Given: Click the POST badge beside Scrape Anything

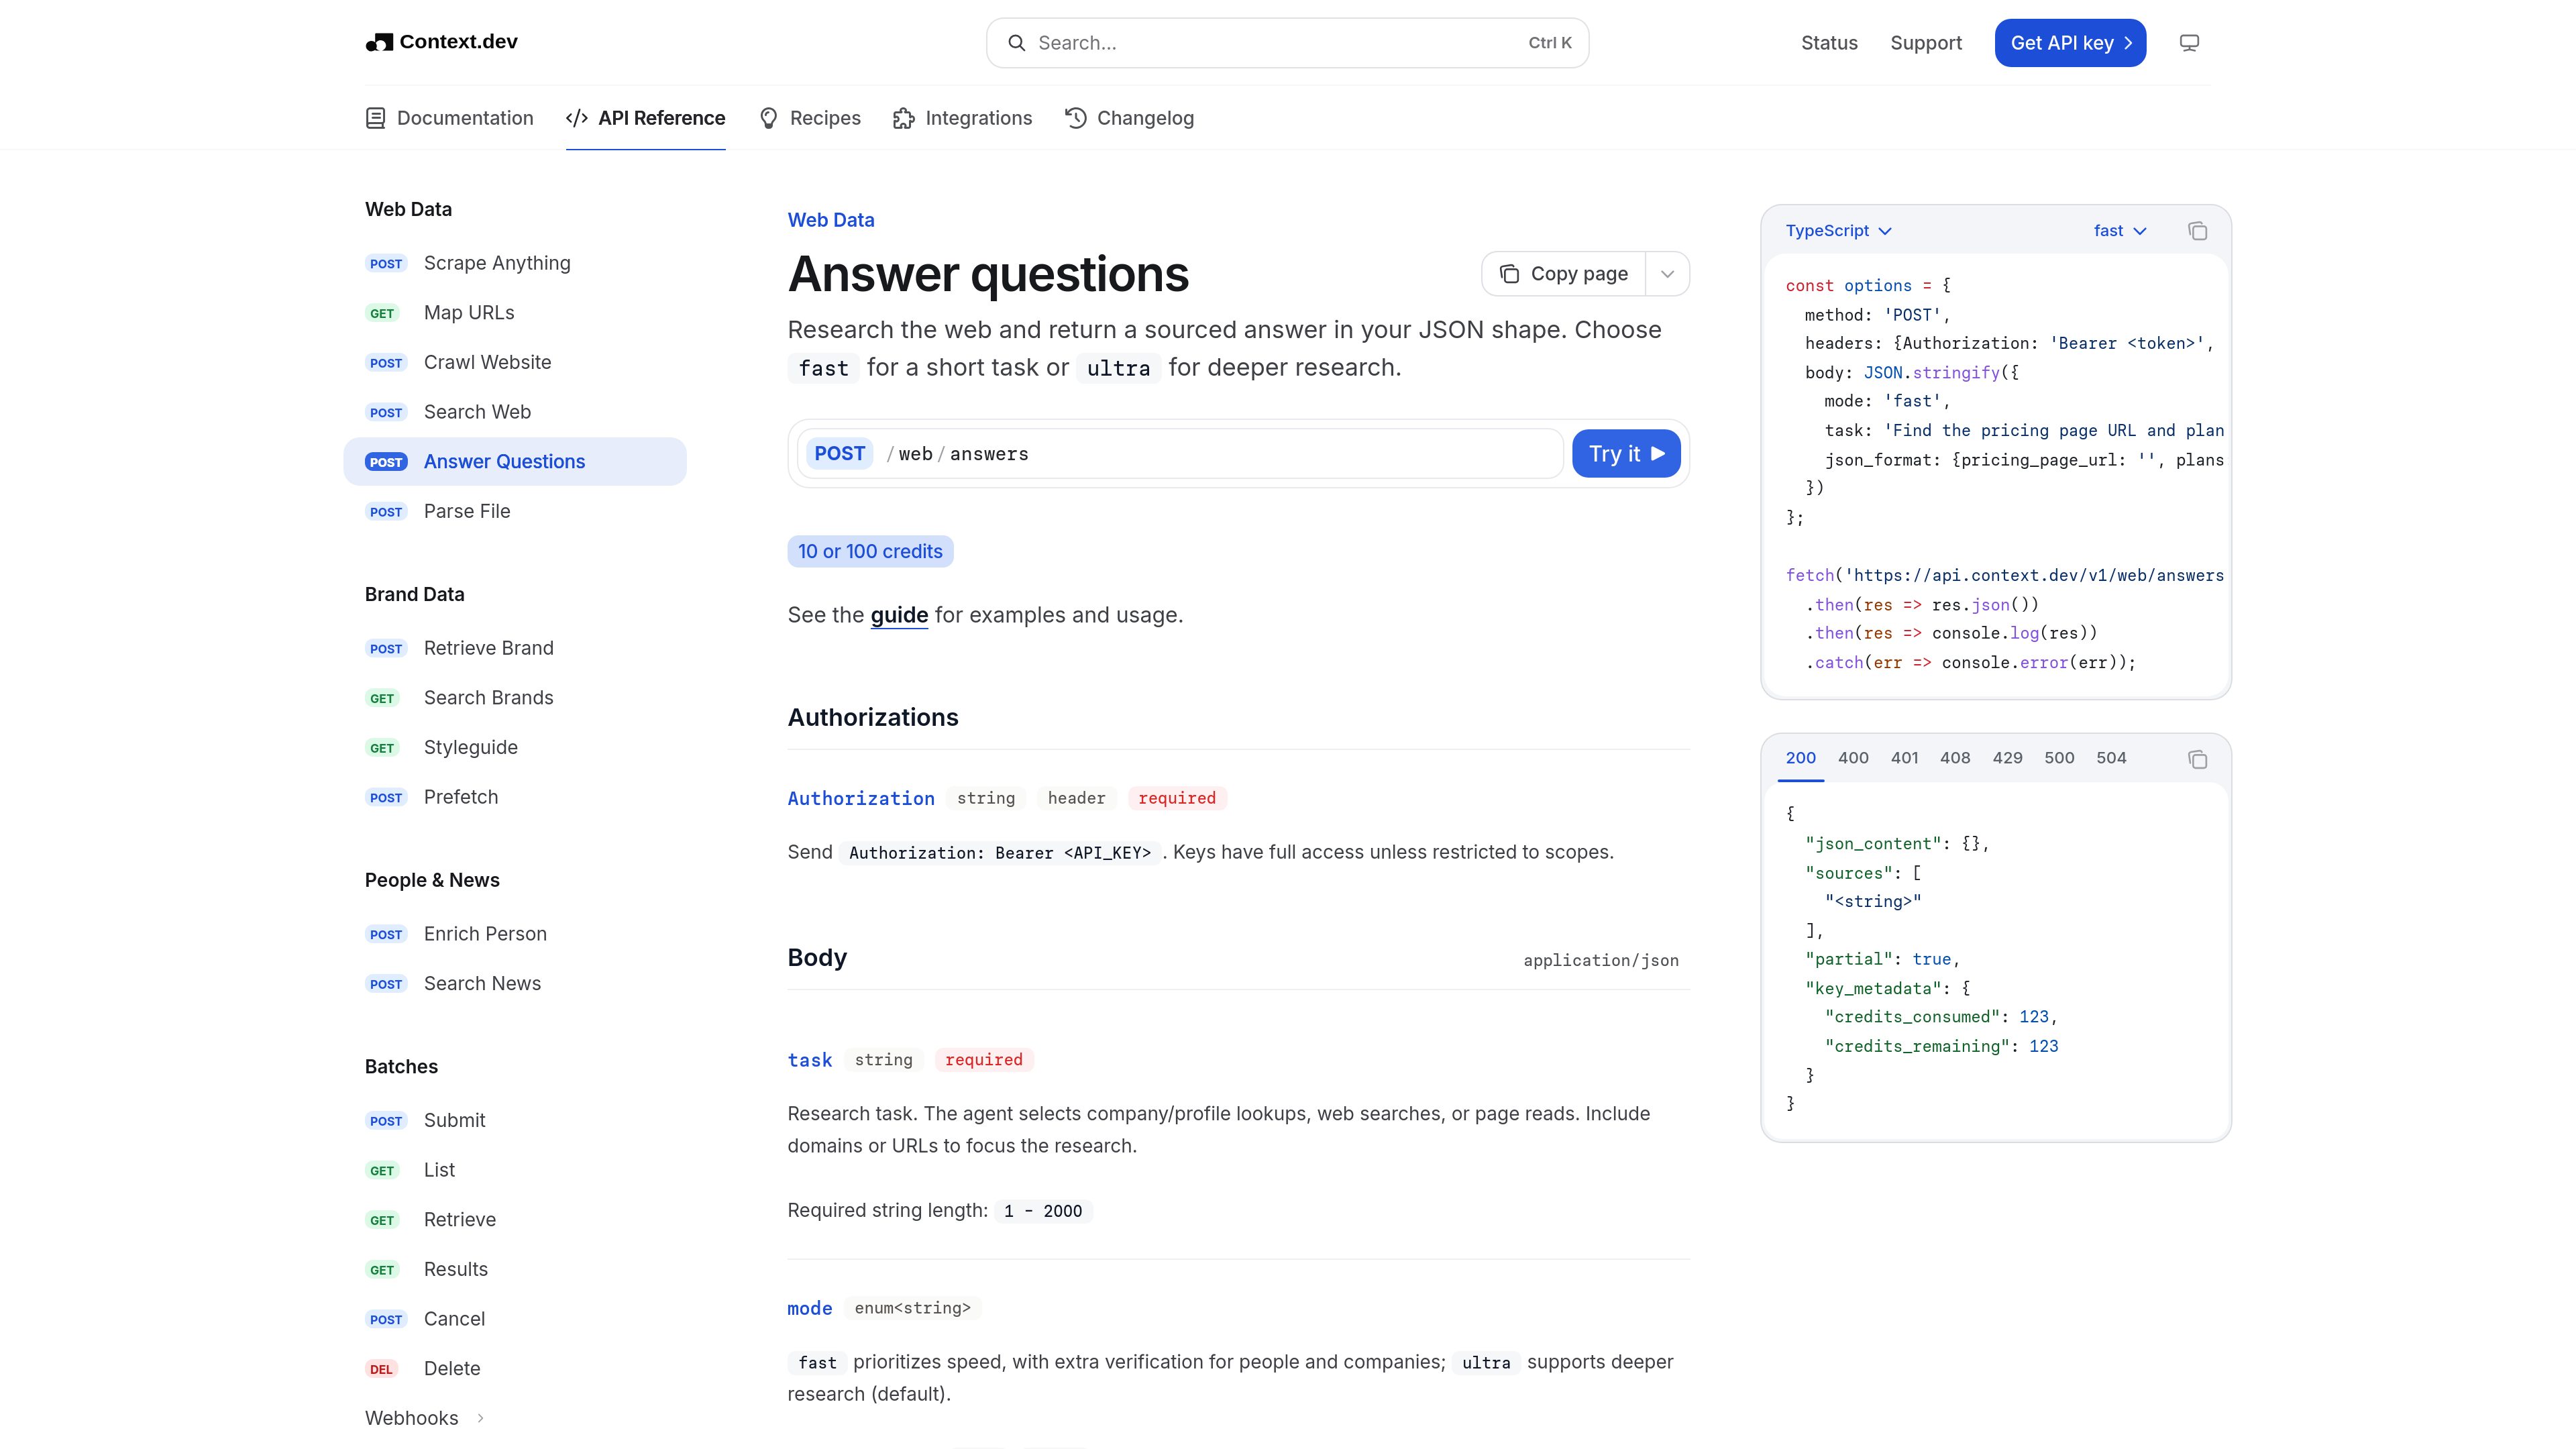Looking at the screenshot, I should [x=386, y=264].
